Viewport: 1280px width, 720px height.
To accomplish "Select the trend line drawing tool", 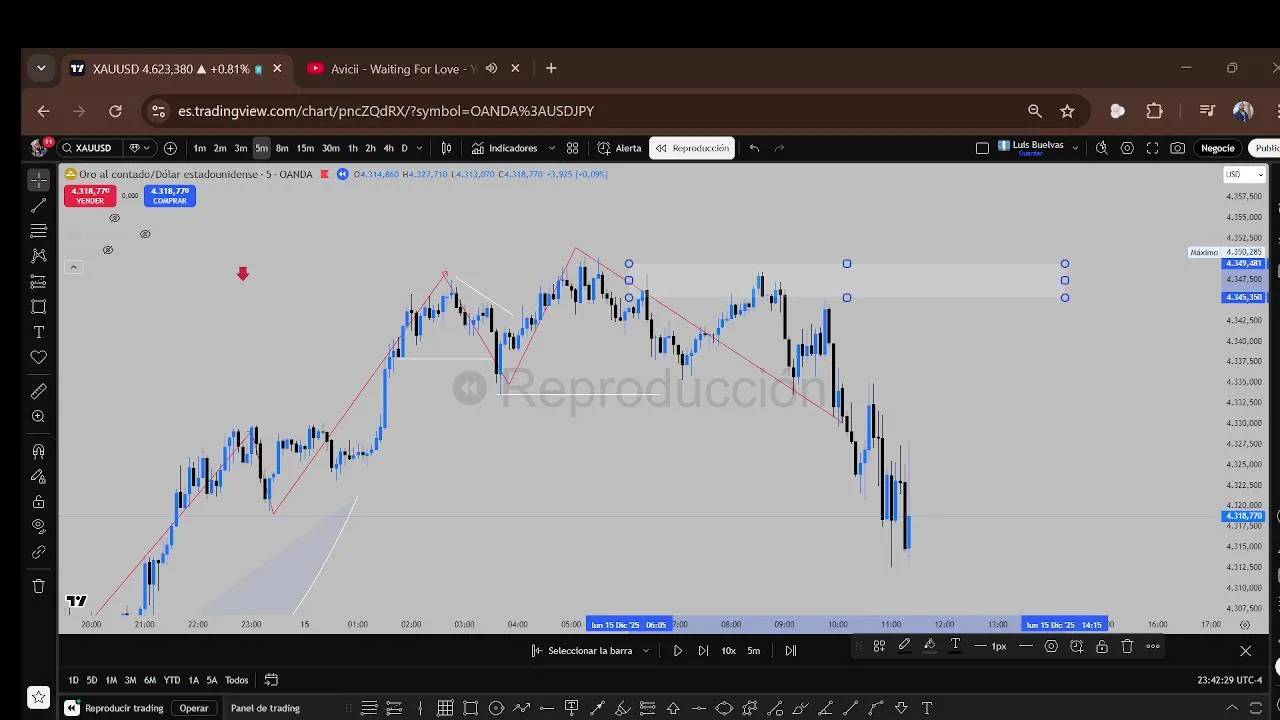I will click(39, 205).
